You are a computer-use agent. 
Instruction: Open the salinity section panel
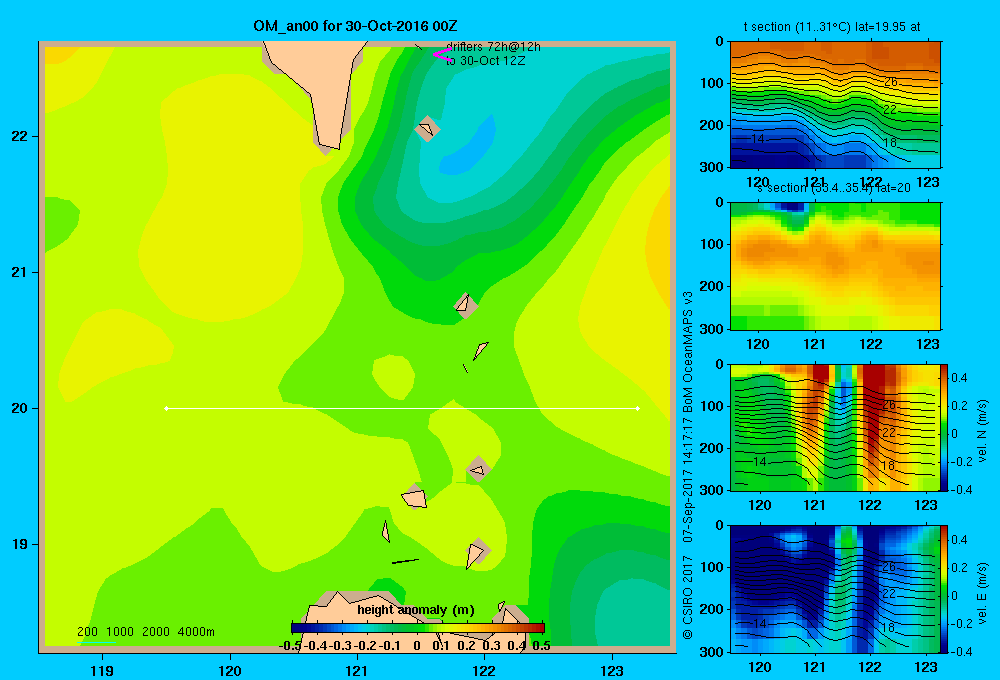click(835, 266)
